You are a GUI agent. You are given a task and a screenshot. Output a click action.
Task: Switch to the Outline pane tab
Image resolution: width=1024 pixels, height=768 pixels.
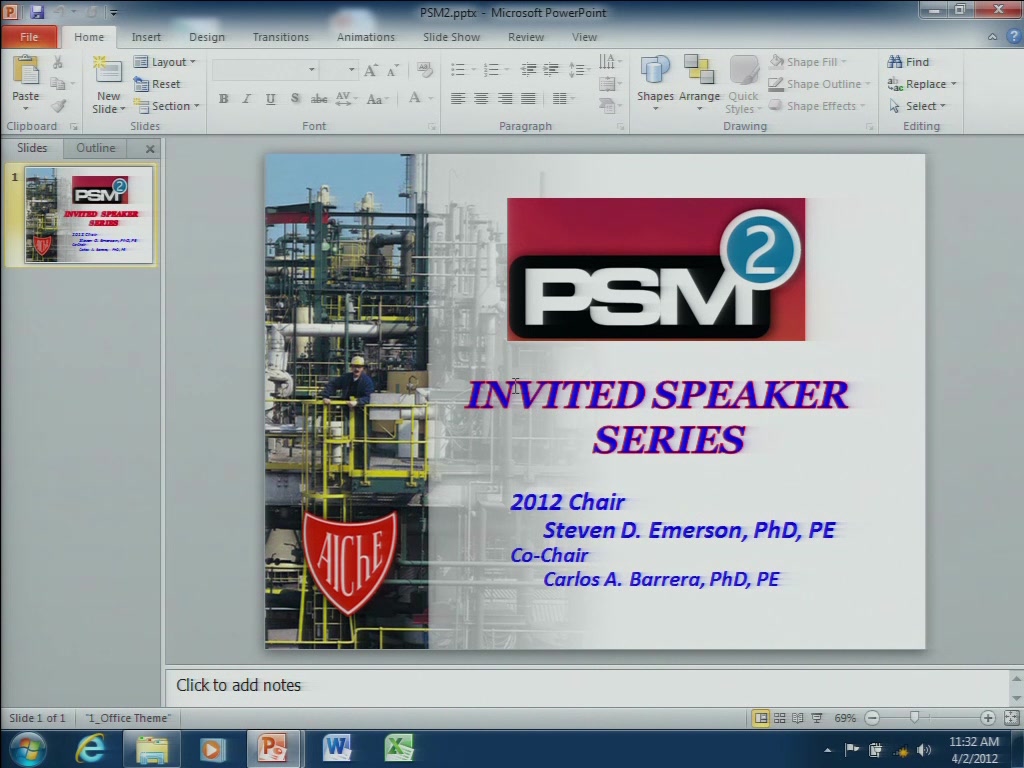[x=95, y=148]
